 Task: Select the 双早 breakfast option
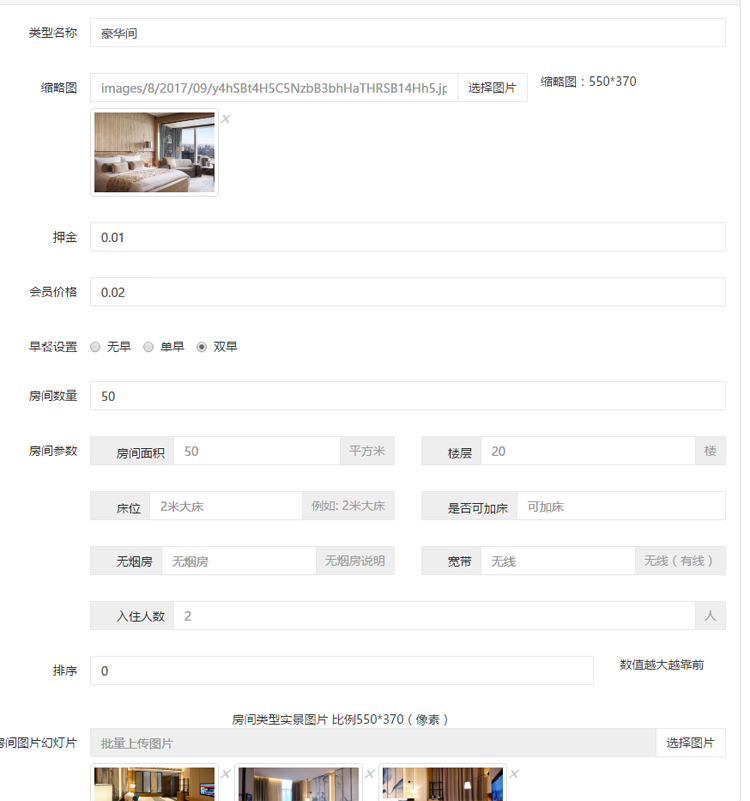(202, 347)
